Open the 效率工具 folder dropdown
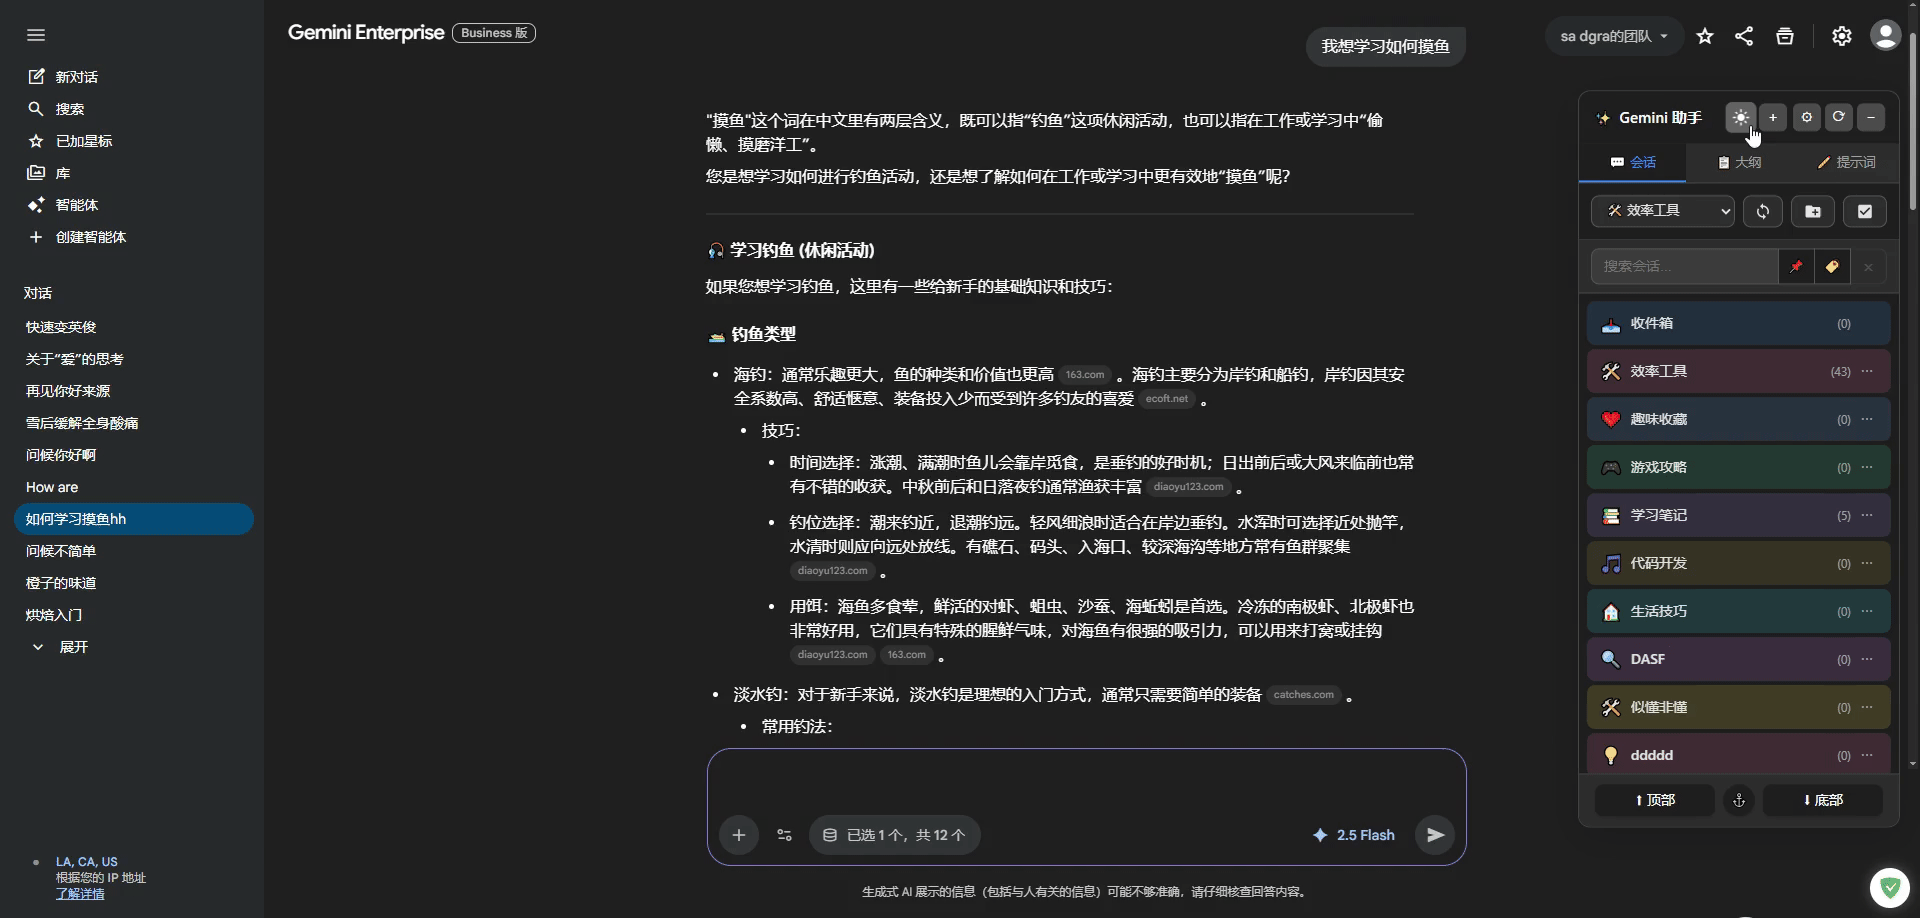 tap(1663, 211)
